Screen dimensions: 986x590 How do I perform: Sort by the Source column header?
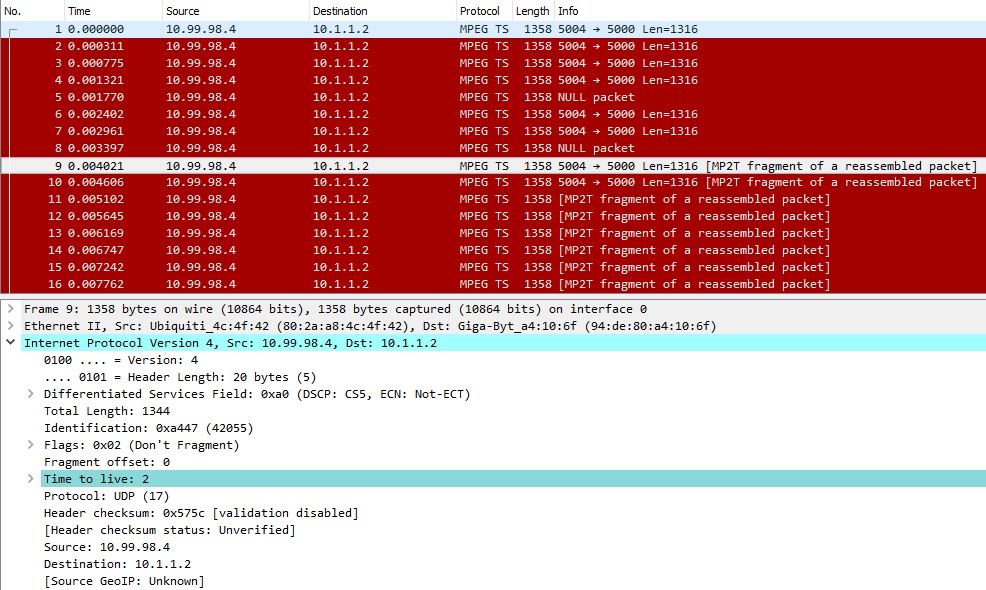[x=236, y=11]
